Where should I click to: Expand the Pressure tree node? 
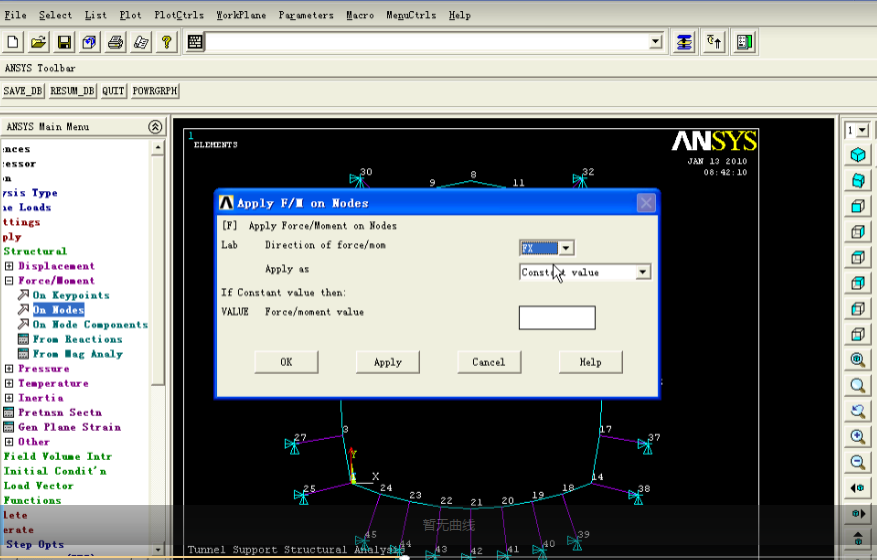point(9,368)
